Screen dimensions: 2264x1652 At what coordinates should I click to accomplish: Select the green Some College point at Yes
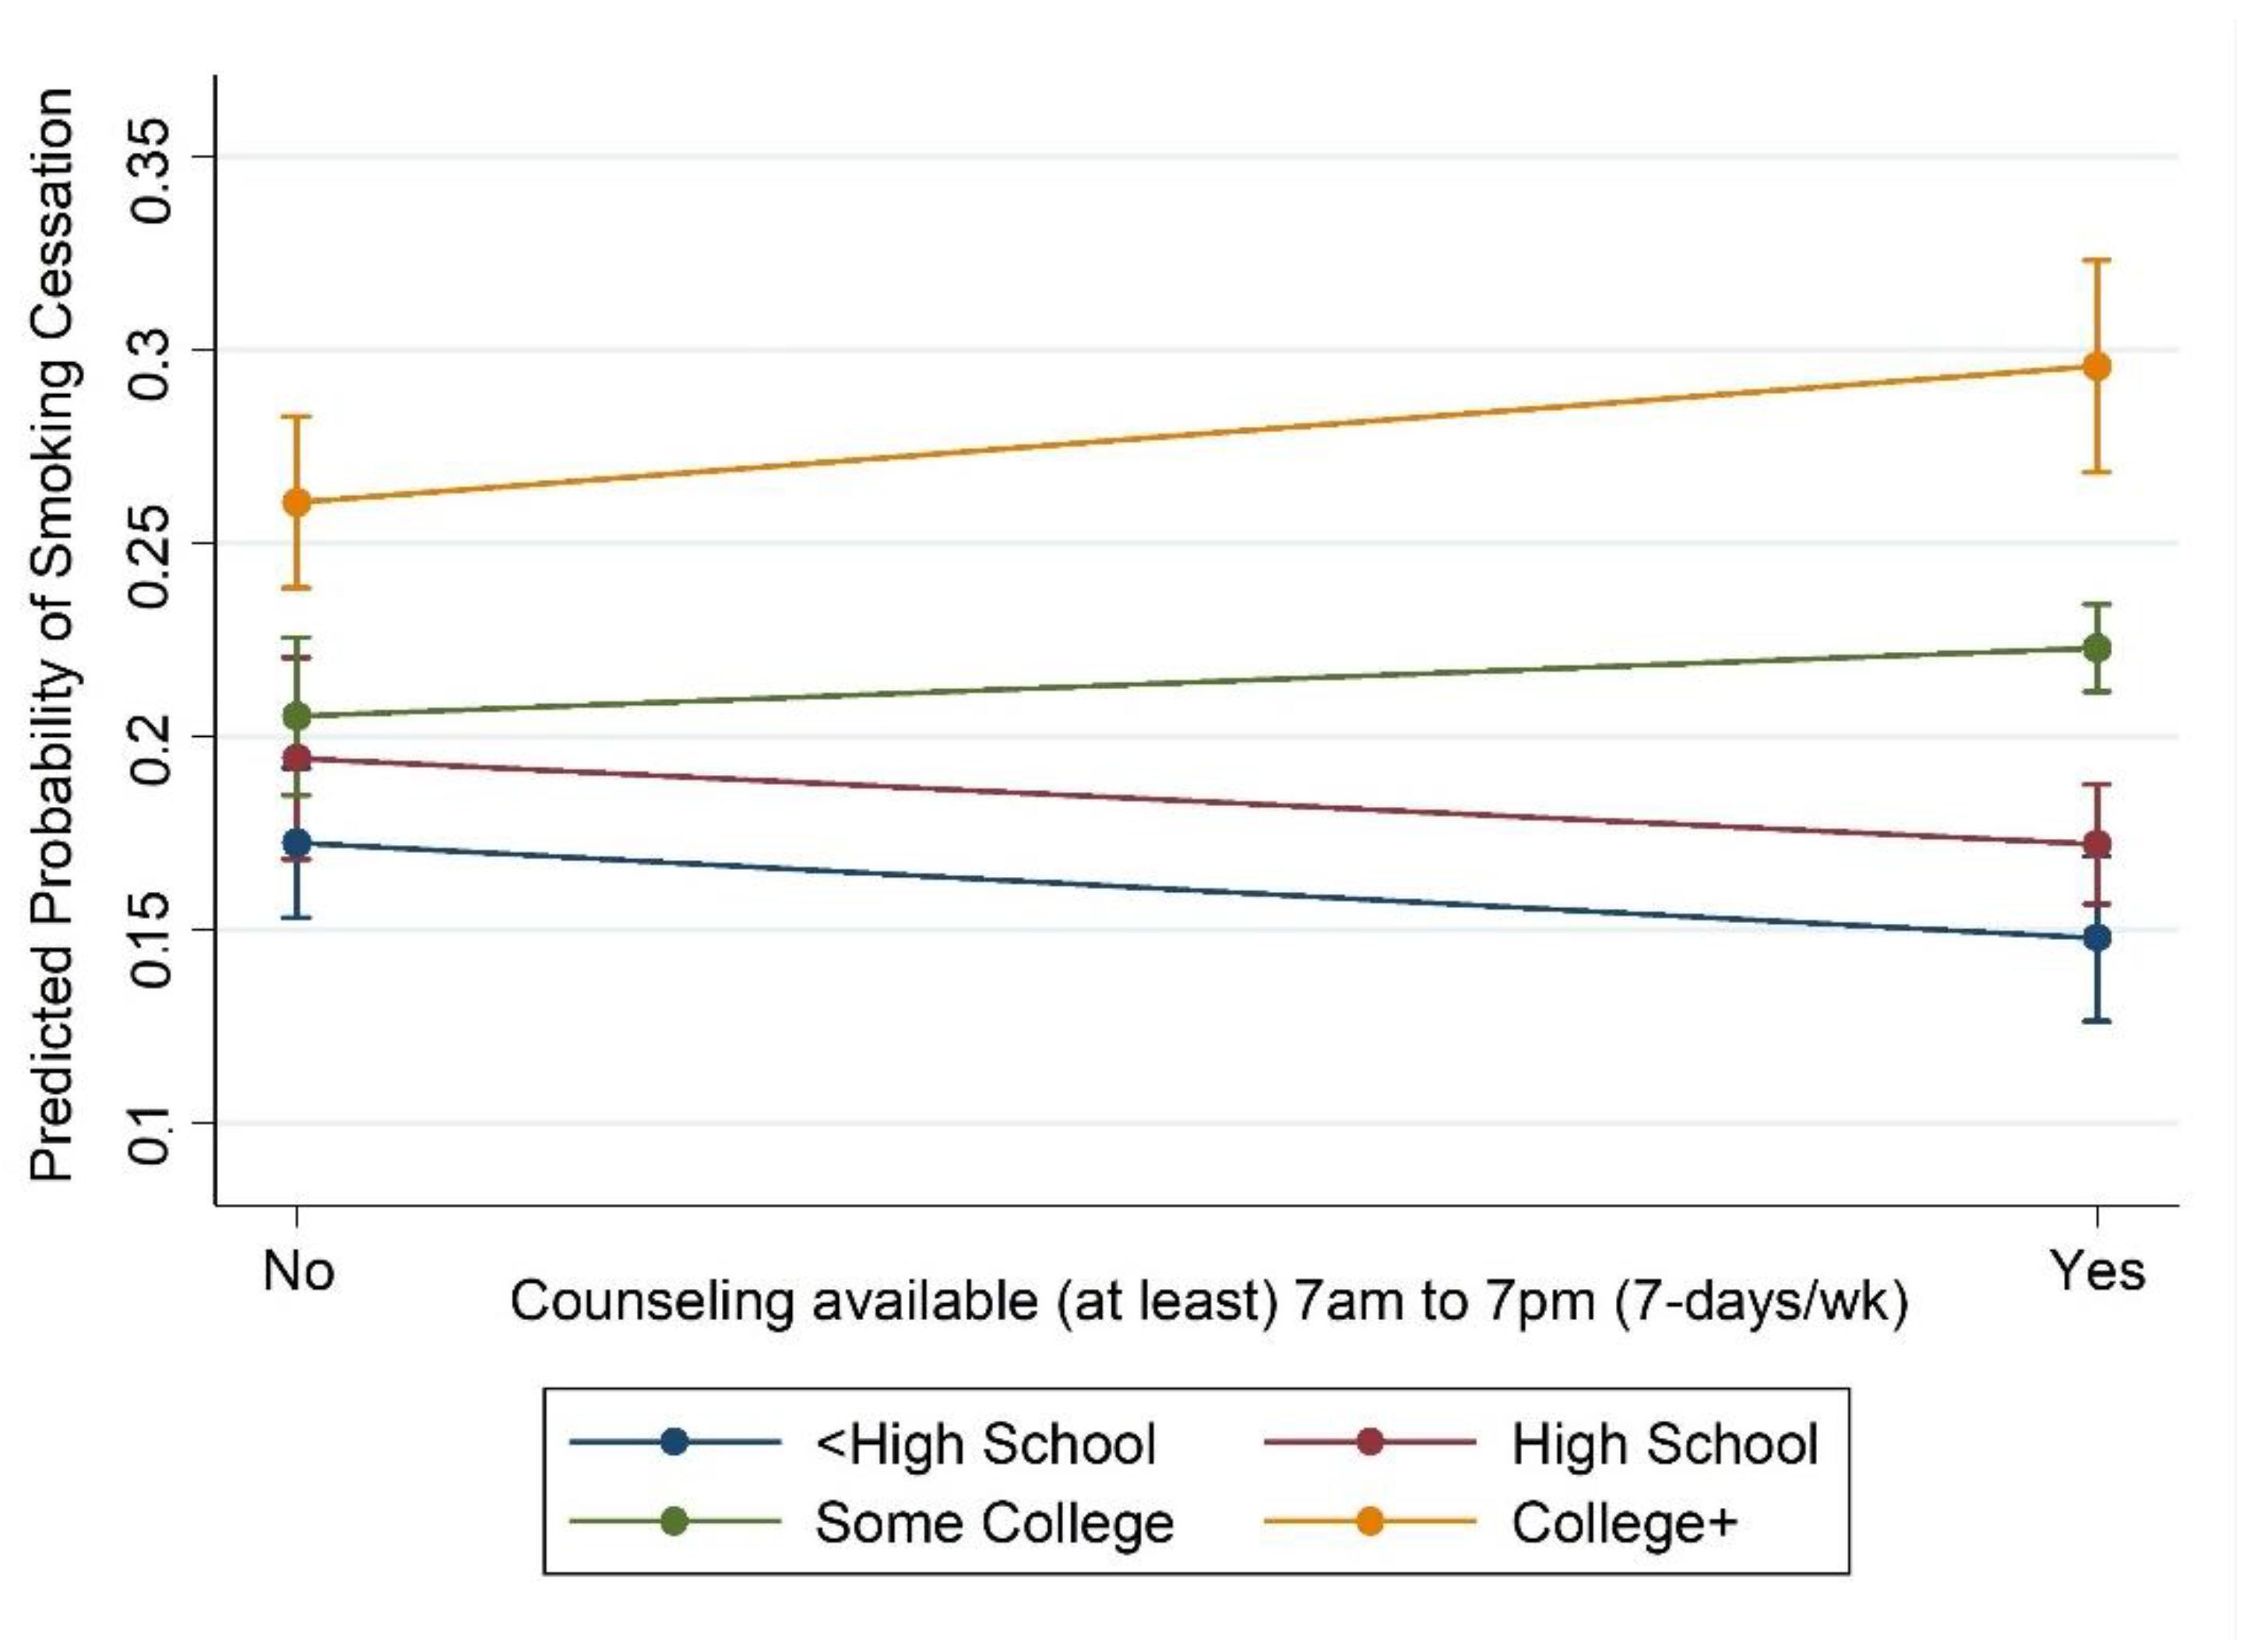click(2096, 648)
